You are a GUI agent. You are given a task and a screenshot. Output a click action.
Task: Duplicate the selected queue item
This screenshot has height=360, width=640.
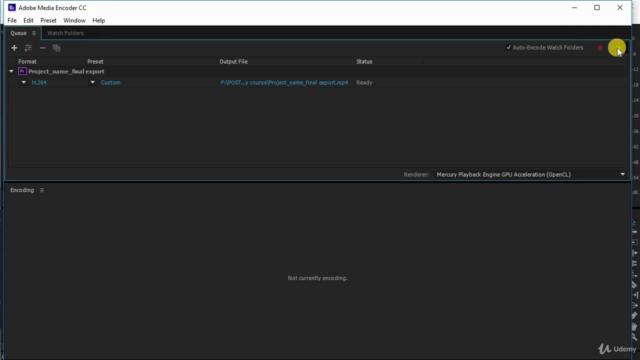(56, 48)
